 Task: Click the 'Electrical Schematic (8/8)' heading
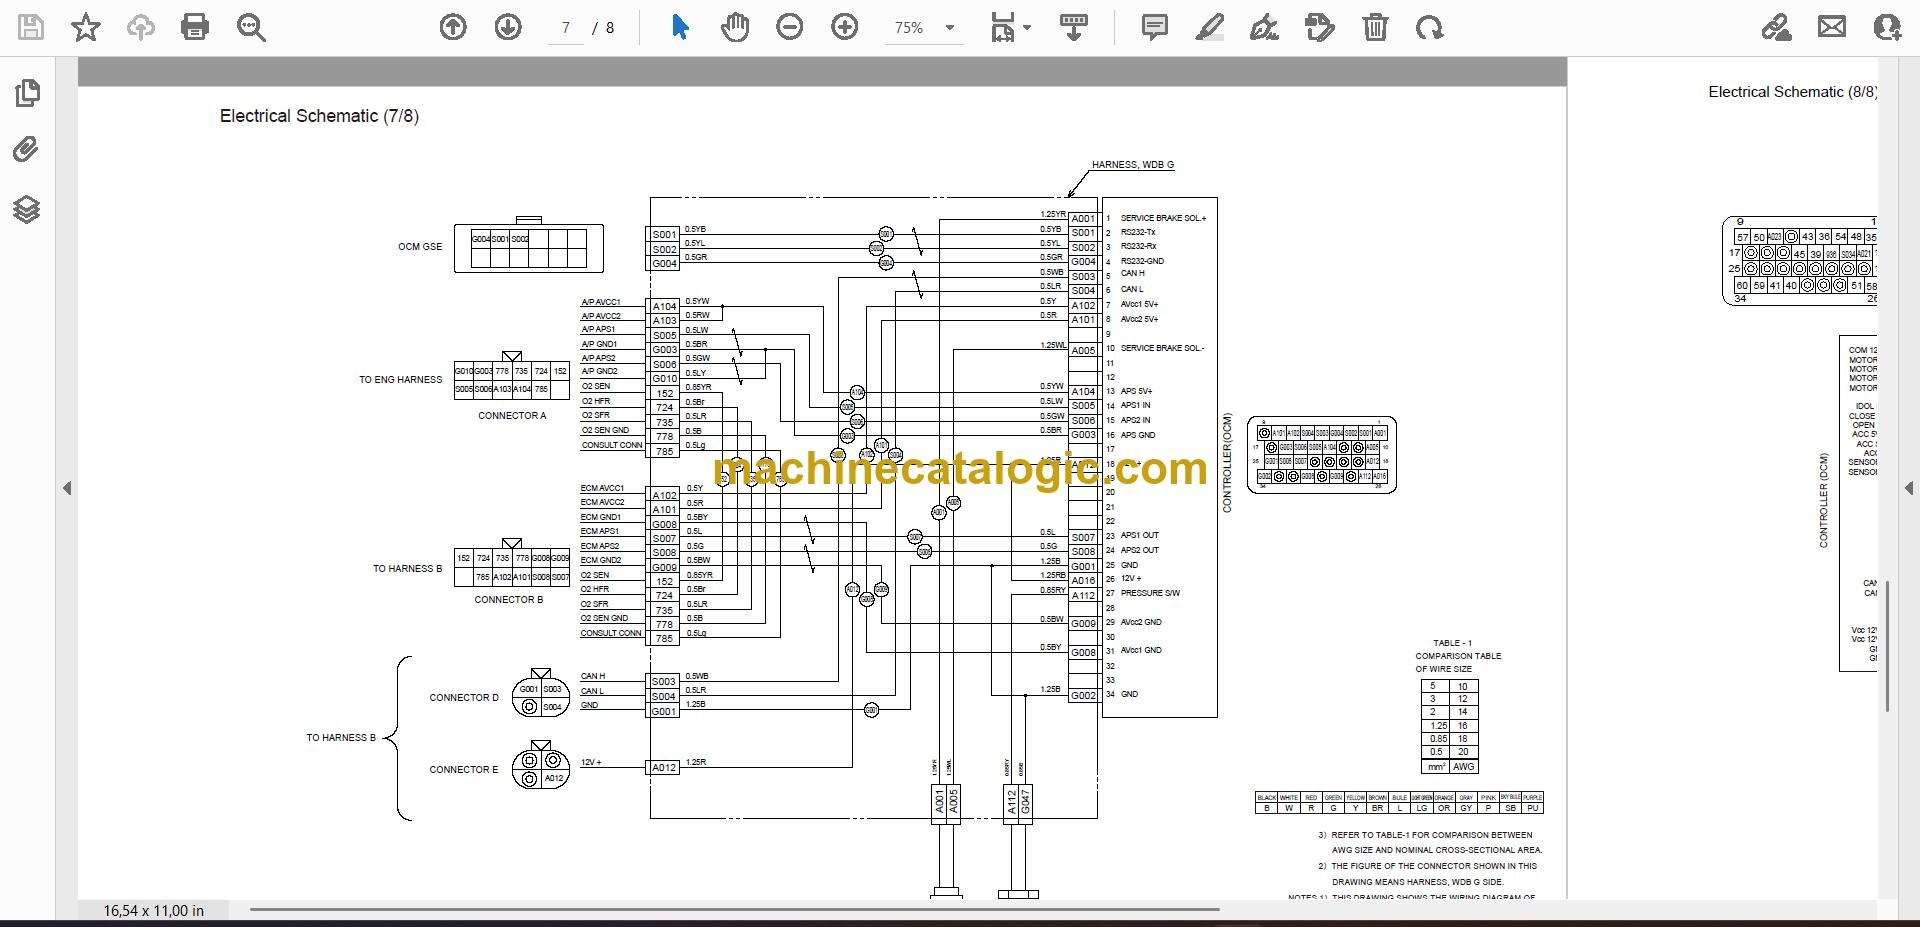[x=1792, y=92]
